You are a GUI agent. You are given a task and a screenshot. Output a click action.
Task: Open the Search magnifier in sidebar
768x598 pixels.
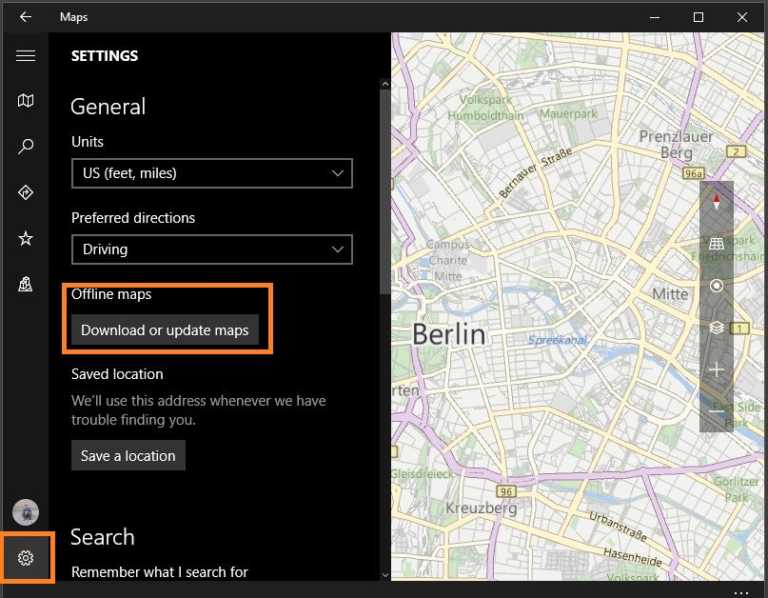[x=25, y=146]
